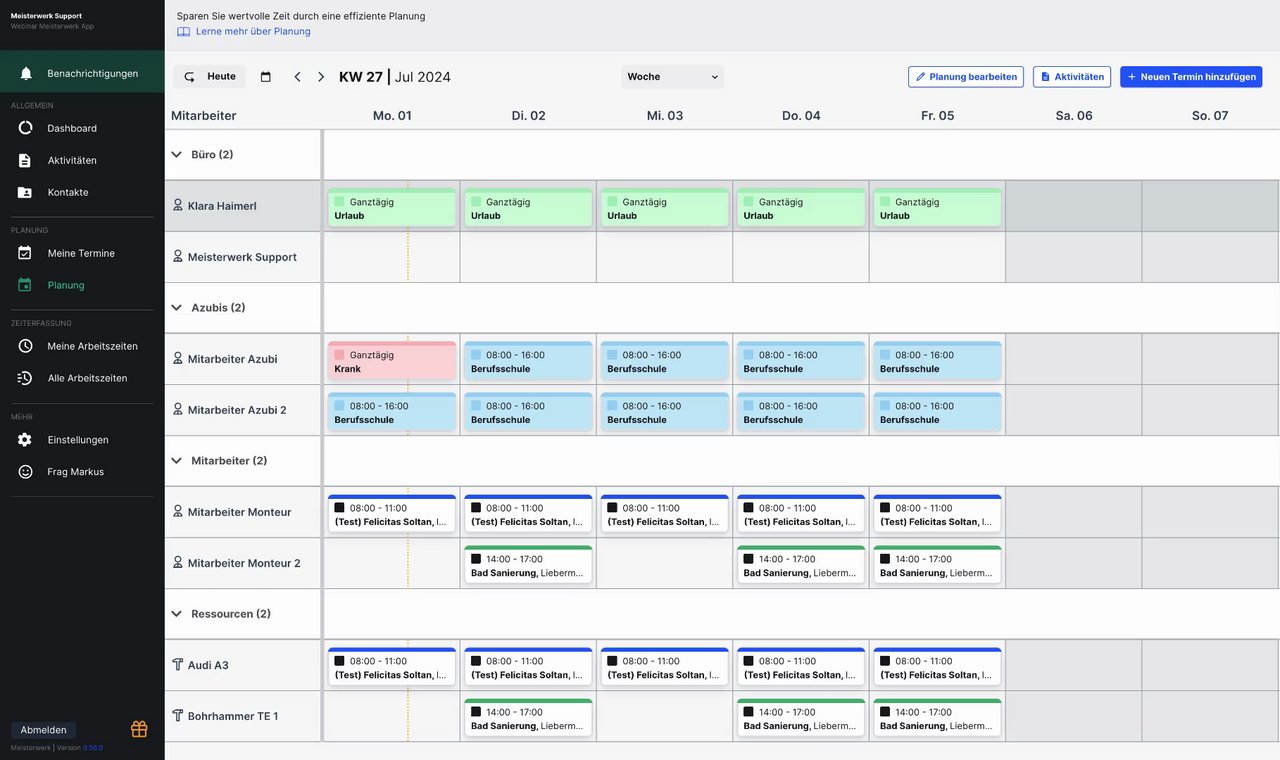Go to previous week arrow
Viewport: 1280px width, 760px height.
pyautogui.click(x=297, y=77)
